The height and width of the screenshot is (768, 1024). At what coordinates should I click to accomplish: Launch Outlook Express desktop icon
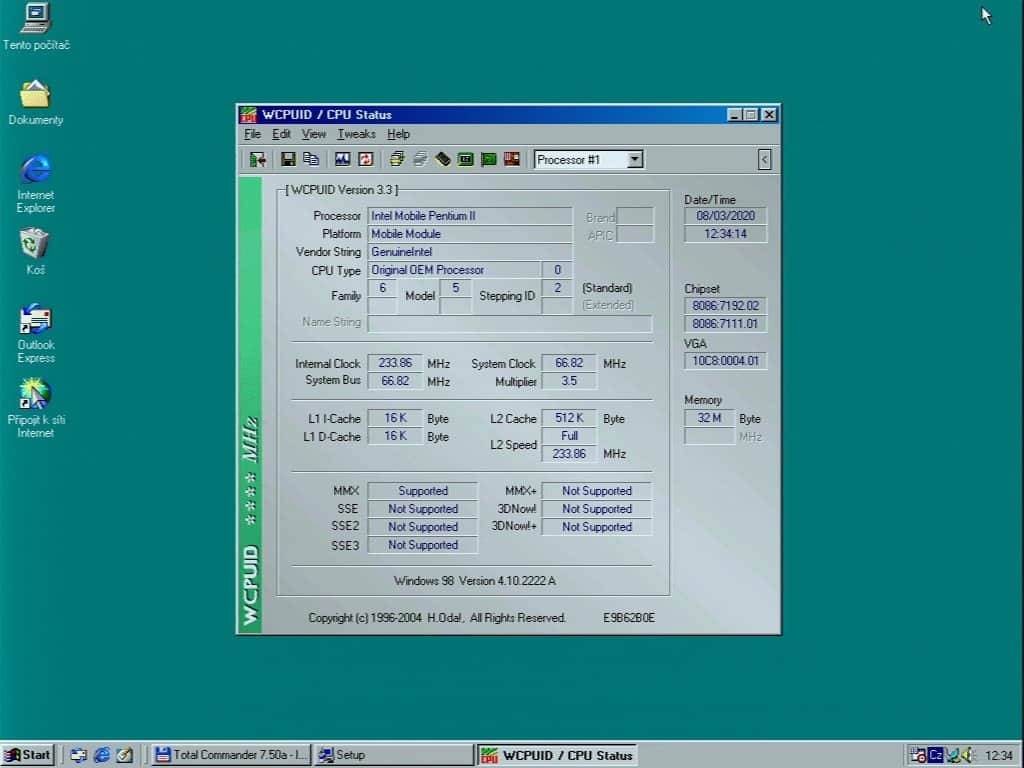pyautogui.click(x=36, y=333)
